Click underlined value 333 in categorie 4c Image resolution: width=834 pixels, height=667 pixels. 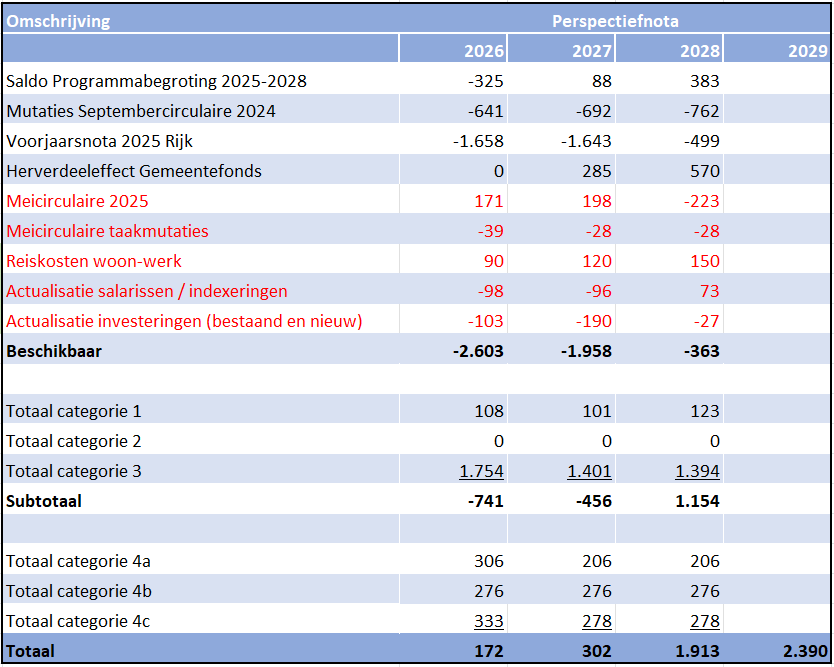488,621
